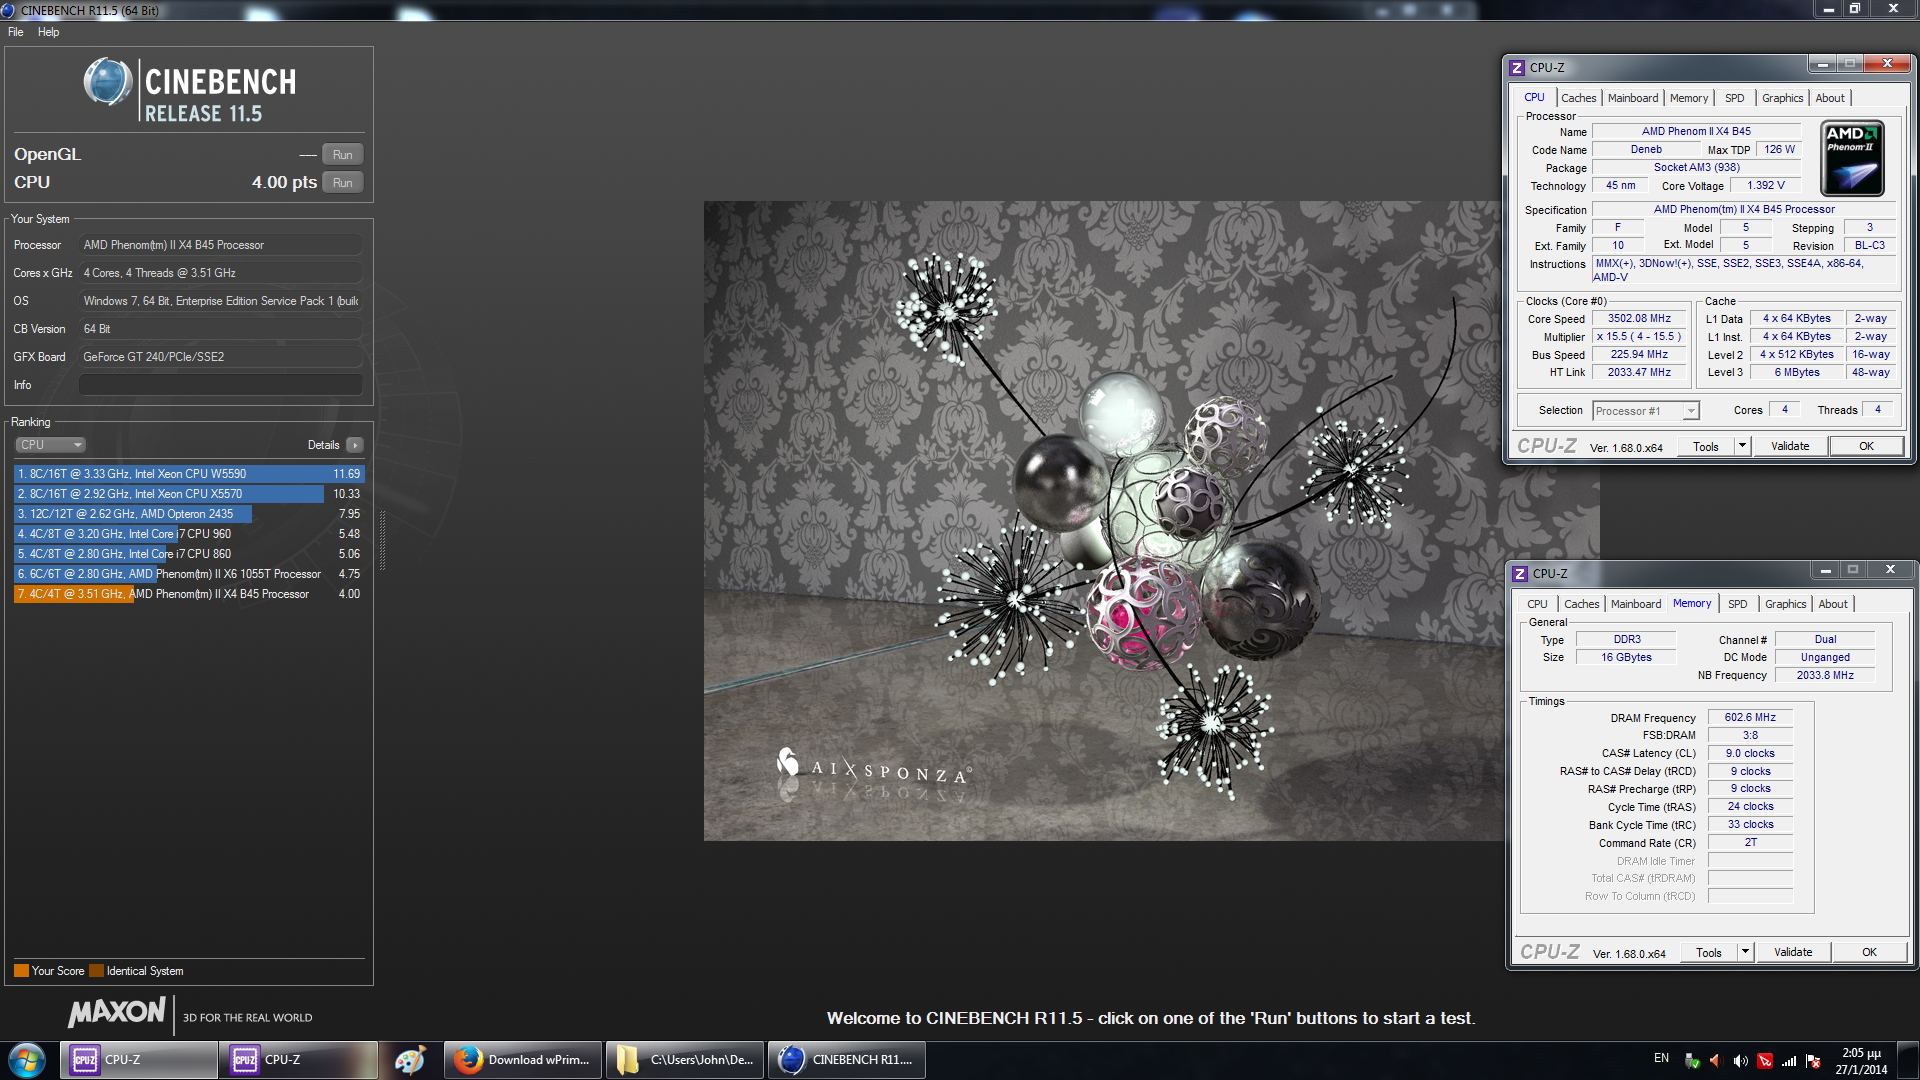Open the CPU ranking type dropdown
Image resolution: width=1920 pixels, height=1080 pixels.
pos(50,445)
